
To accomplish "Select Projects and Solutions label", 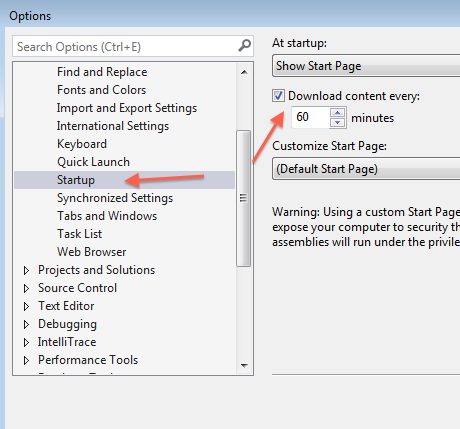I will (96, 270).
